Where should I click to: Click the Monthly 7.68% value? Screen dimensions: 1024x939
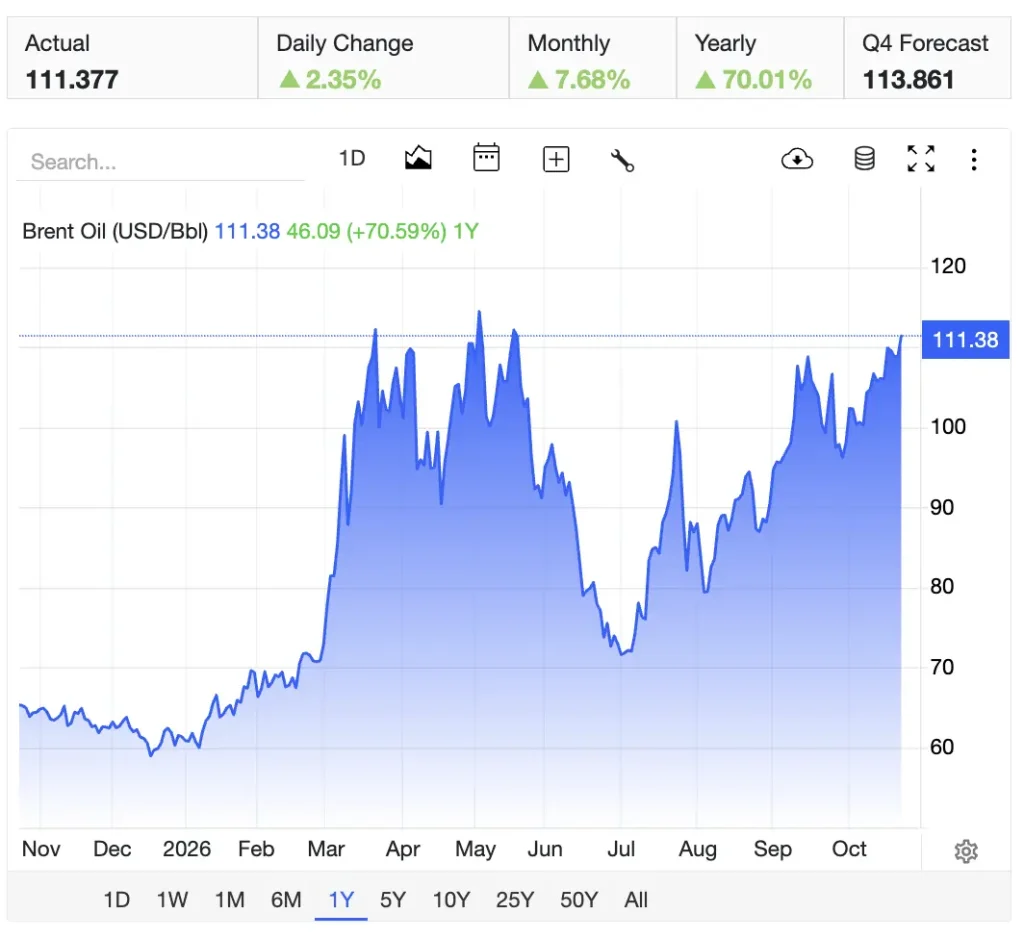(579, 80)
